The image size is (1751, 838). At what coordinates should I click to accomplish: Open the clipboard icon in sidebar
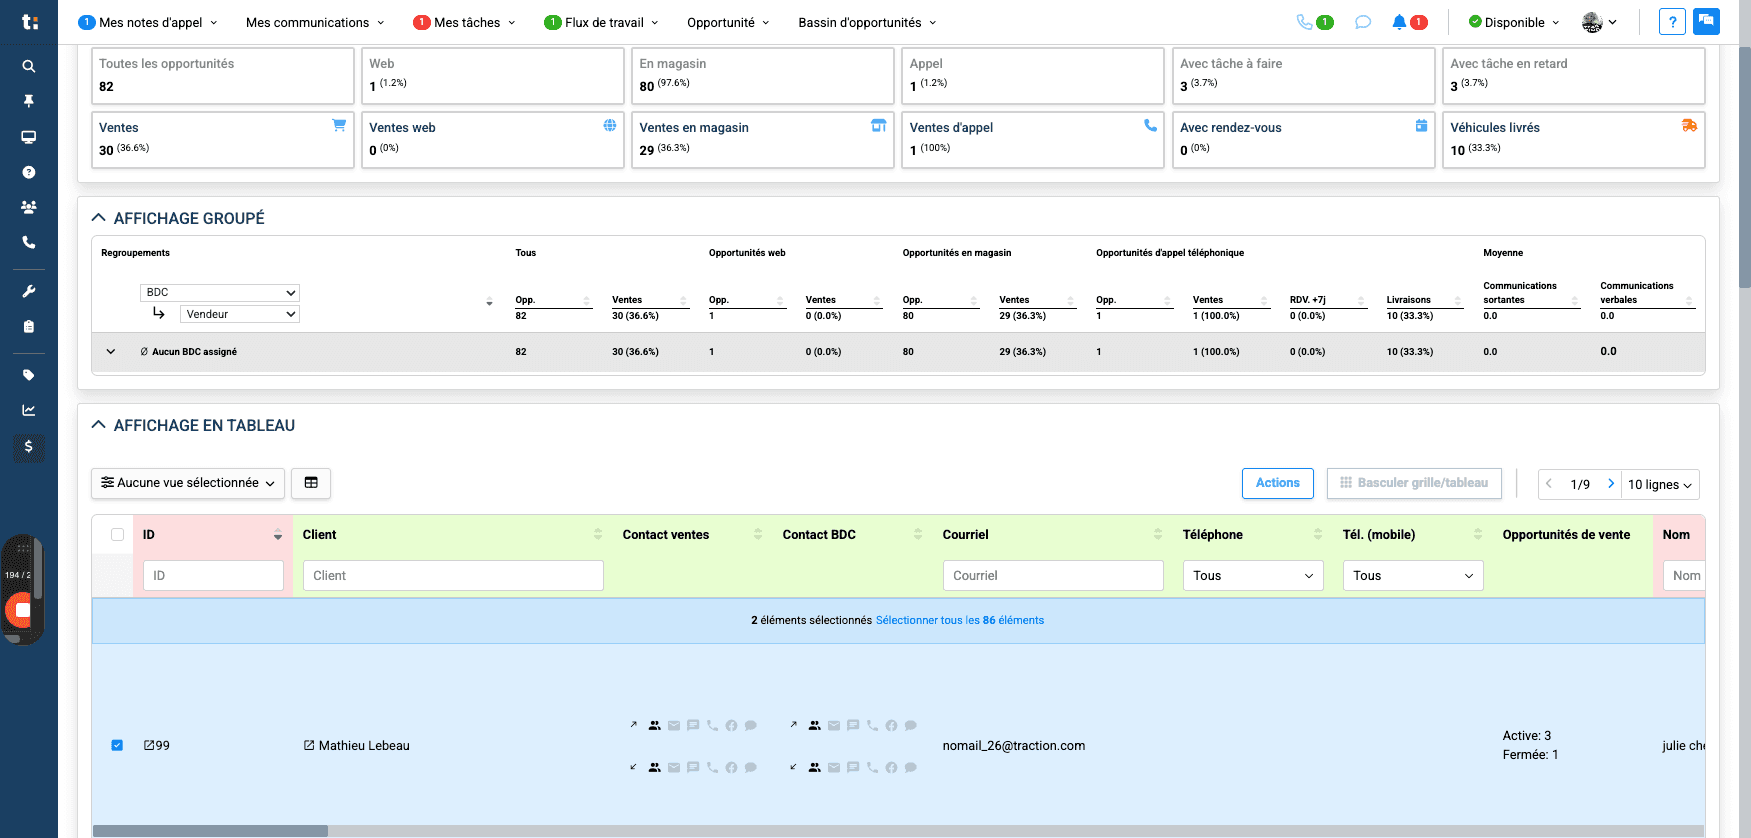(29, 326)
